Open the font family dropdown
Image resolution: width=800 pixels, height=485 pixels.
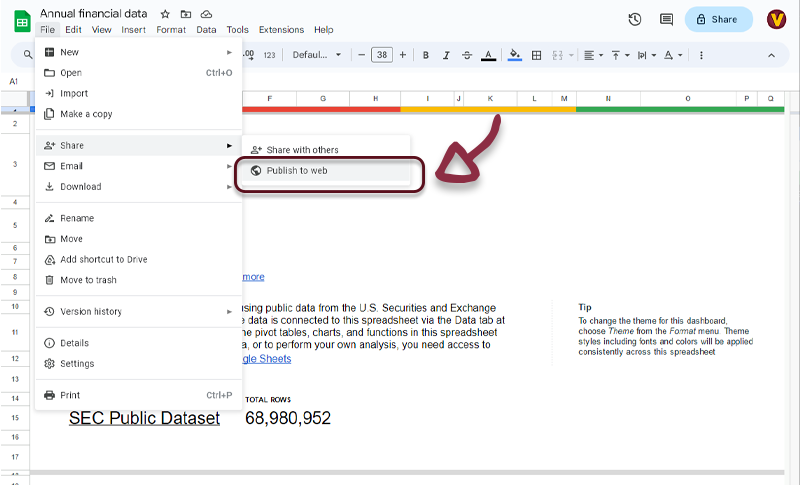coord(316,55)
